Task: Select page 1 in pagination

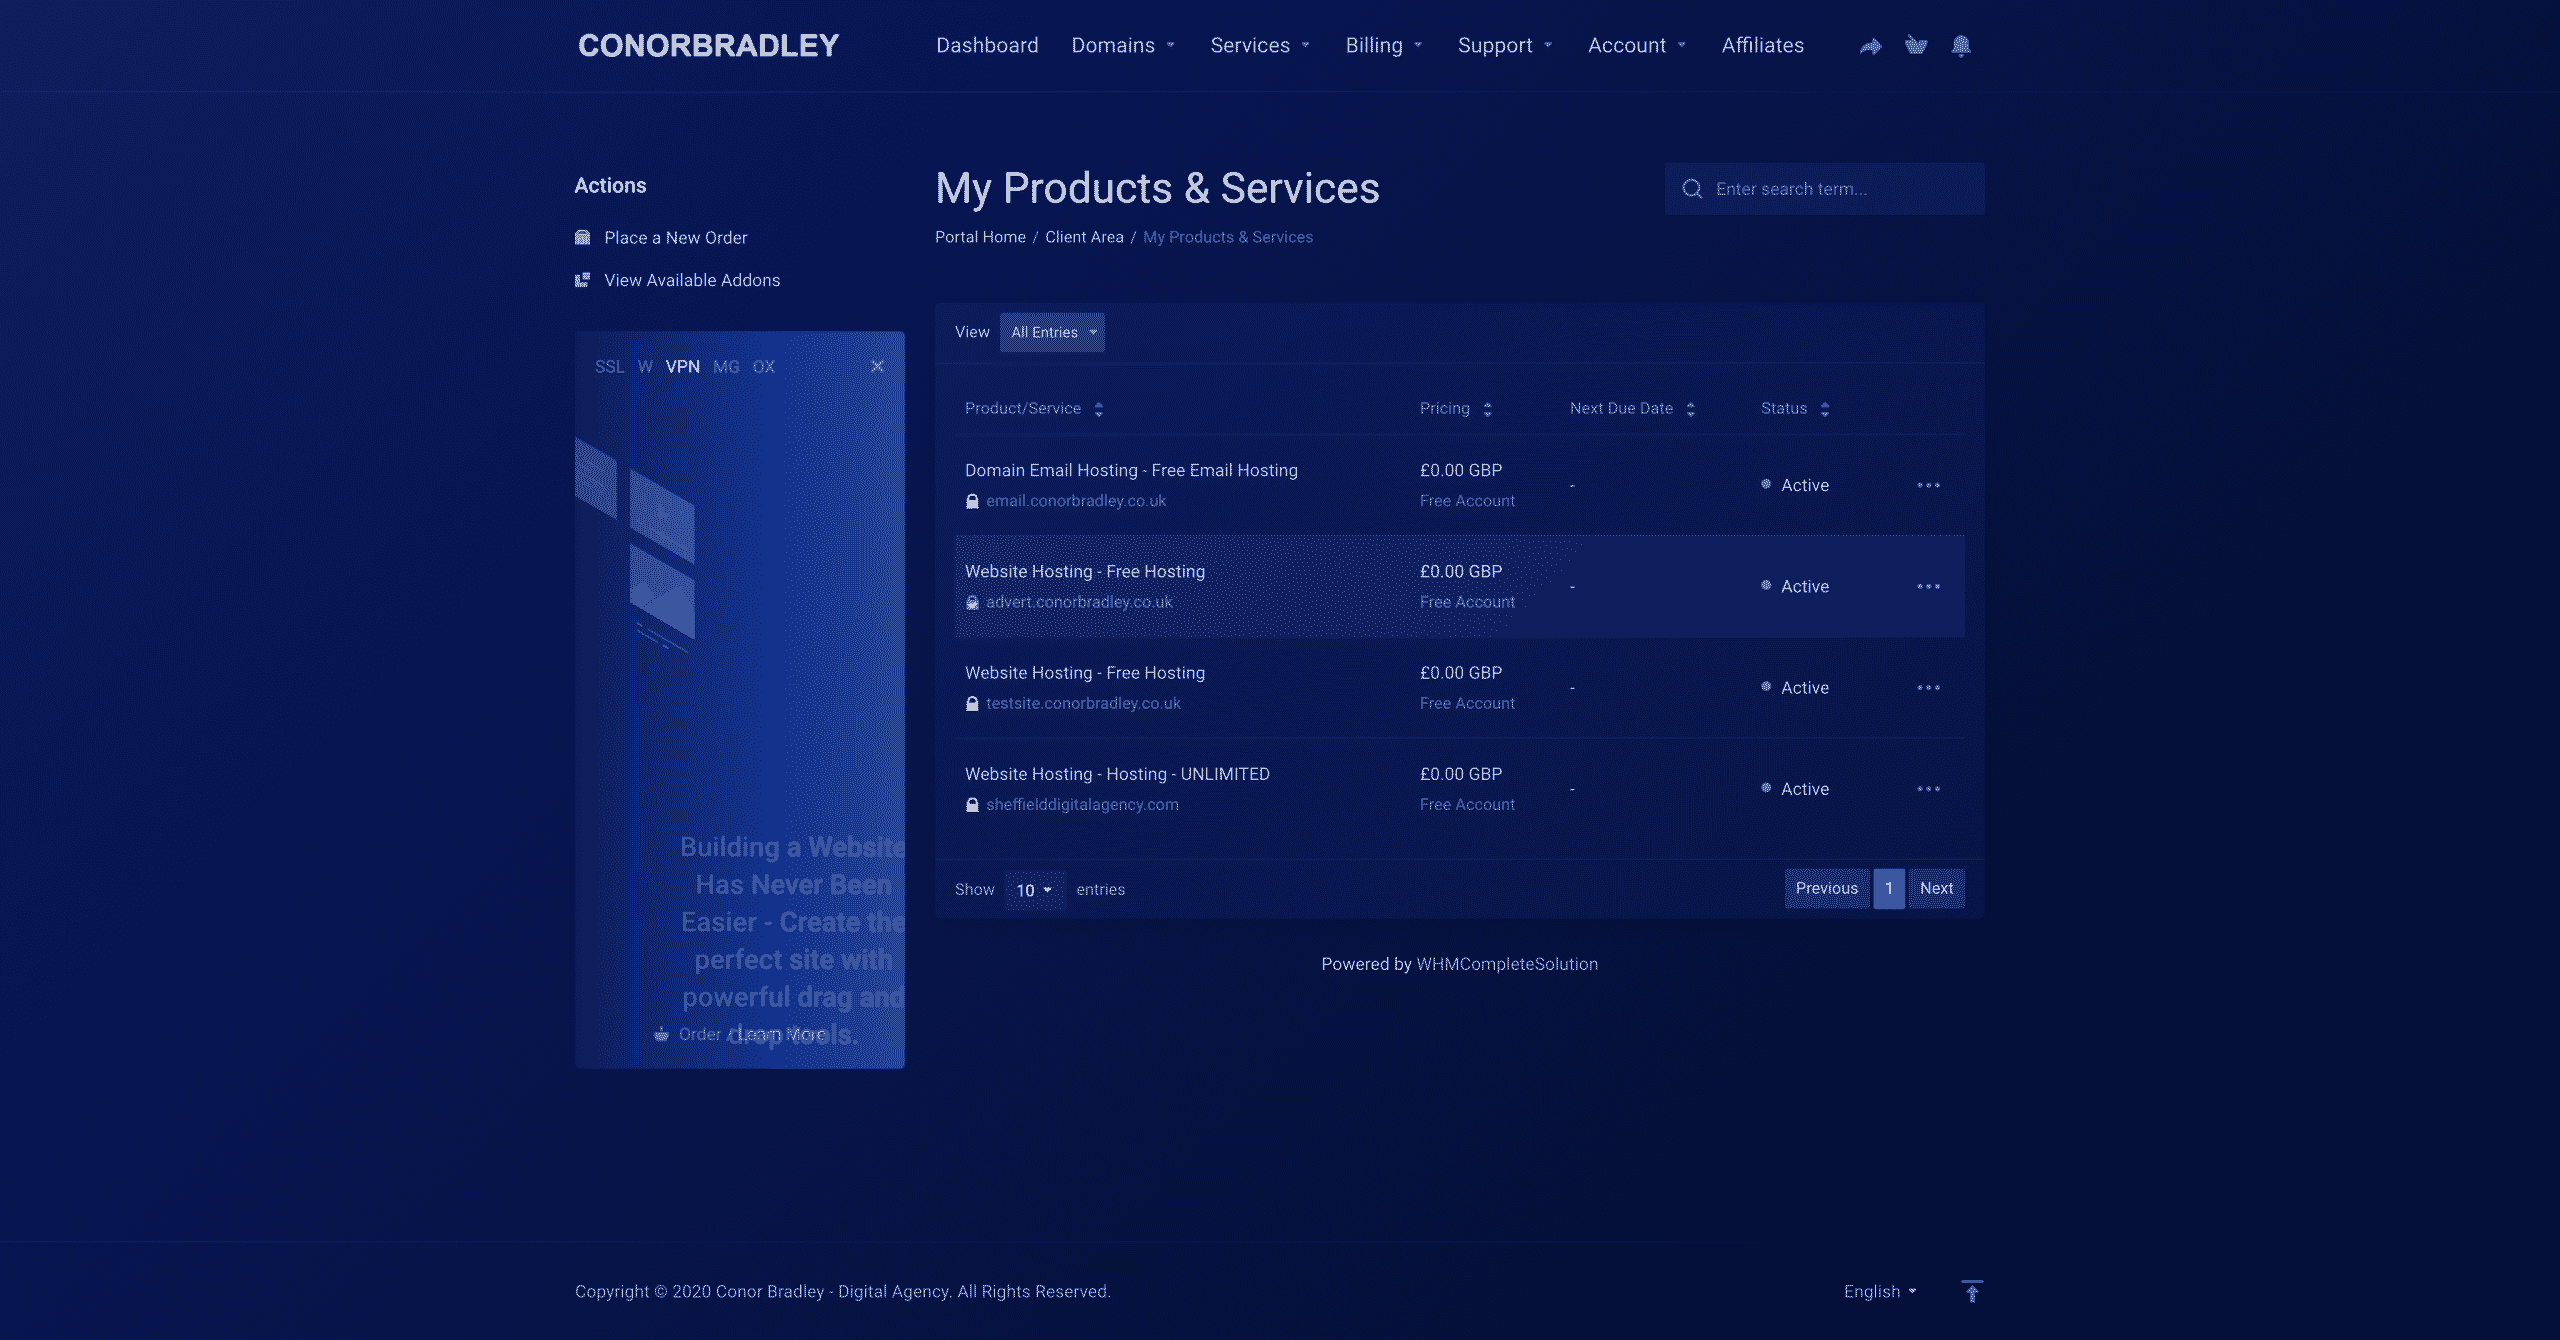Action: coord(1889,888)
